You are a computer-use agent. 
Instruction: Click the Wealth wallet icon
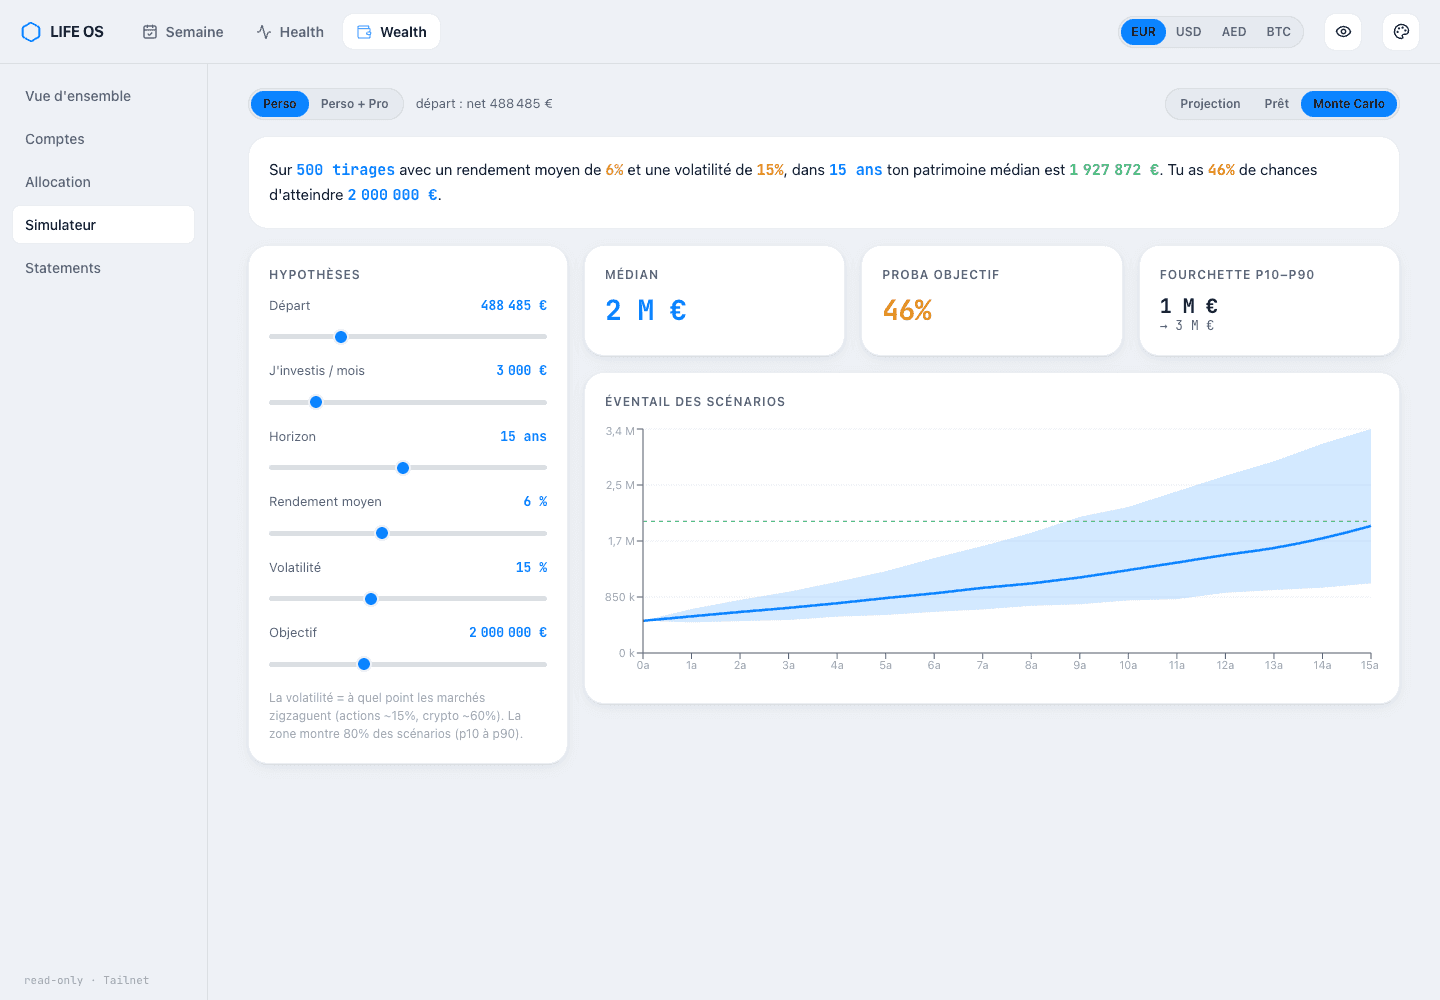point(364,32)
